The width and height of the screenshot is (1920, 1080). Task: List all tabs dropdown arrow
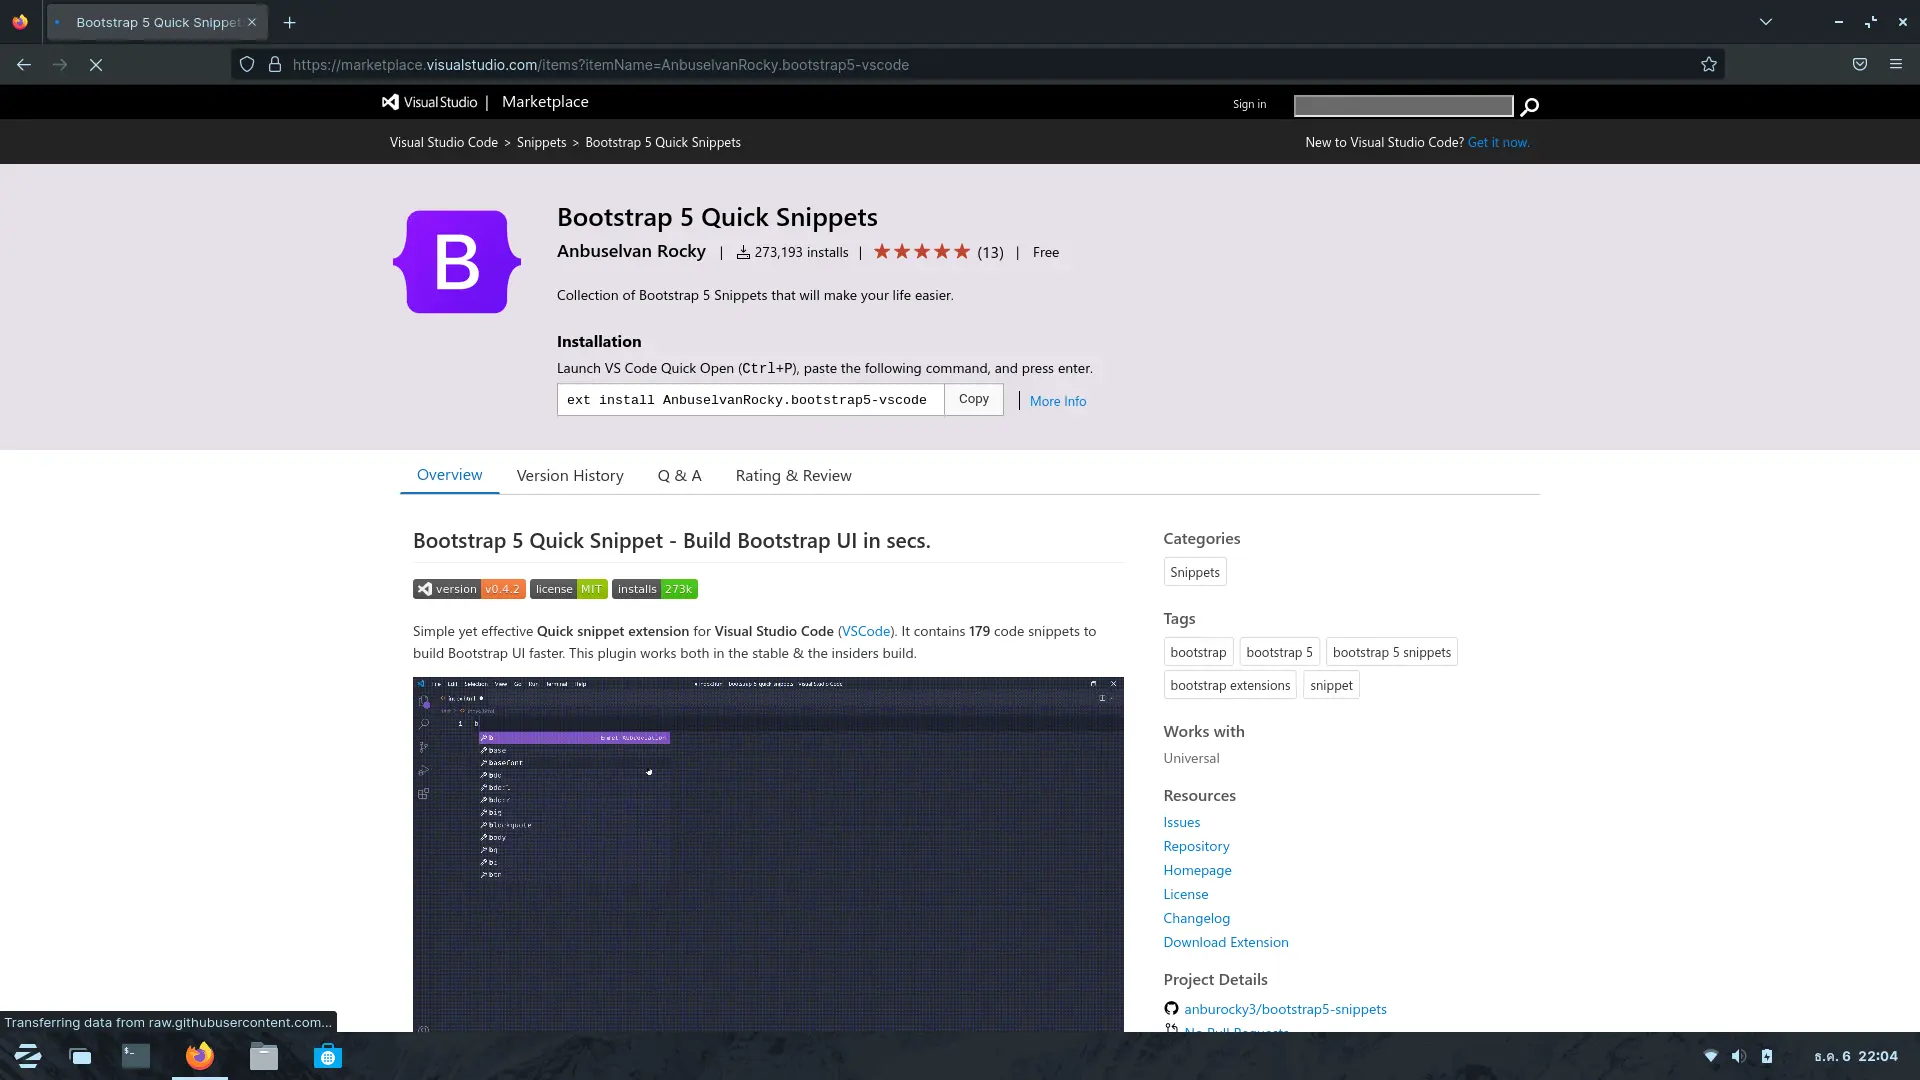pos(1766,22)
